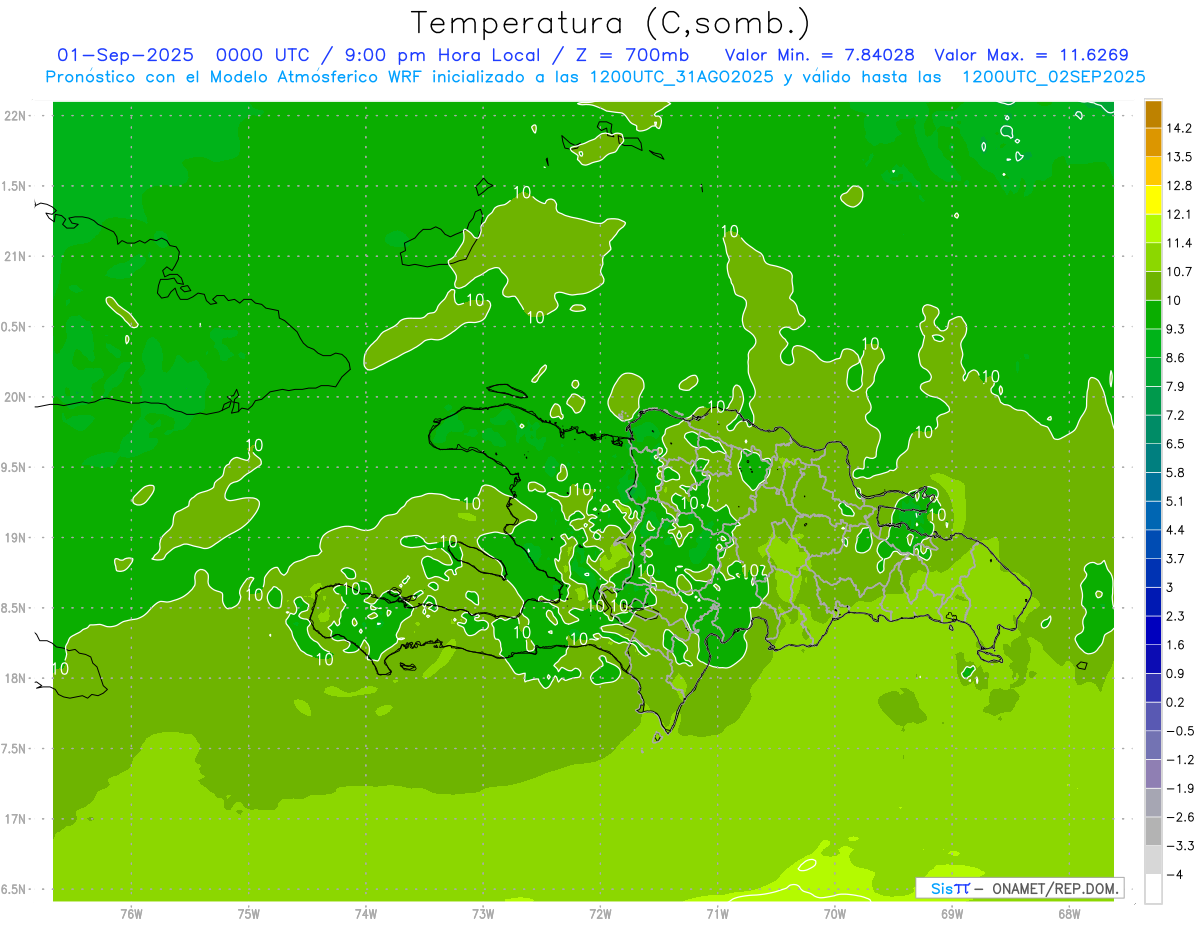Click the "7.2" color bar value

coord(1176,415)
